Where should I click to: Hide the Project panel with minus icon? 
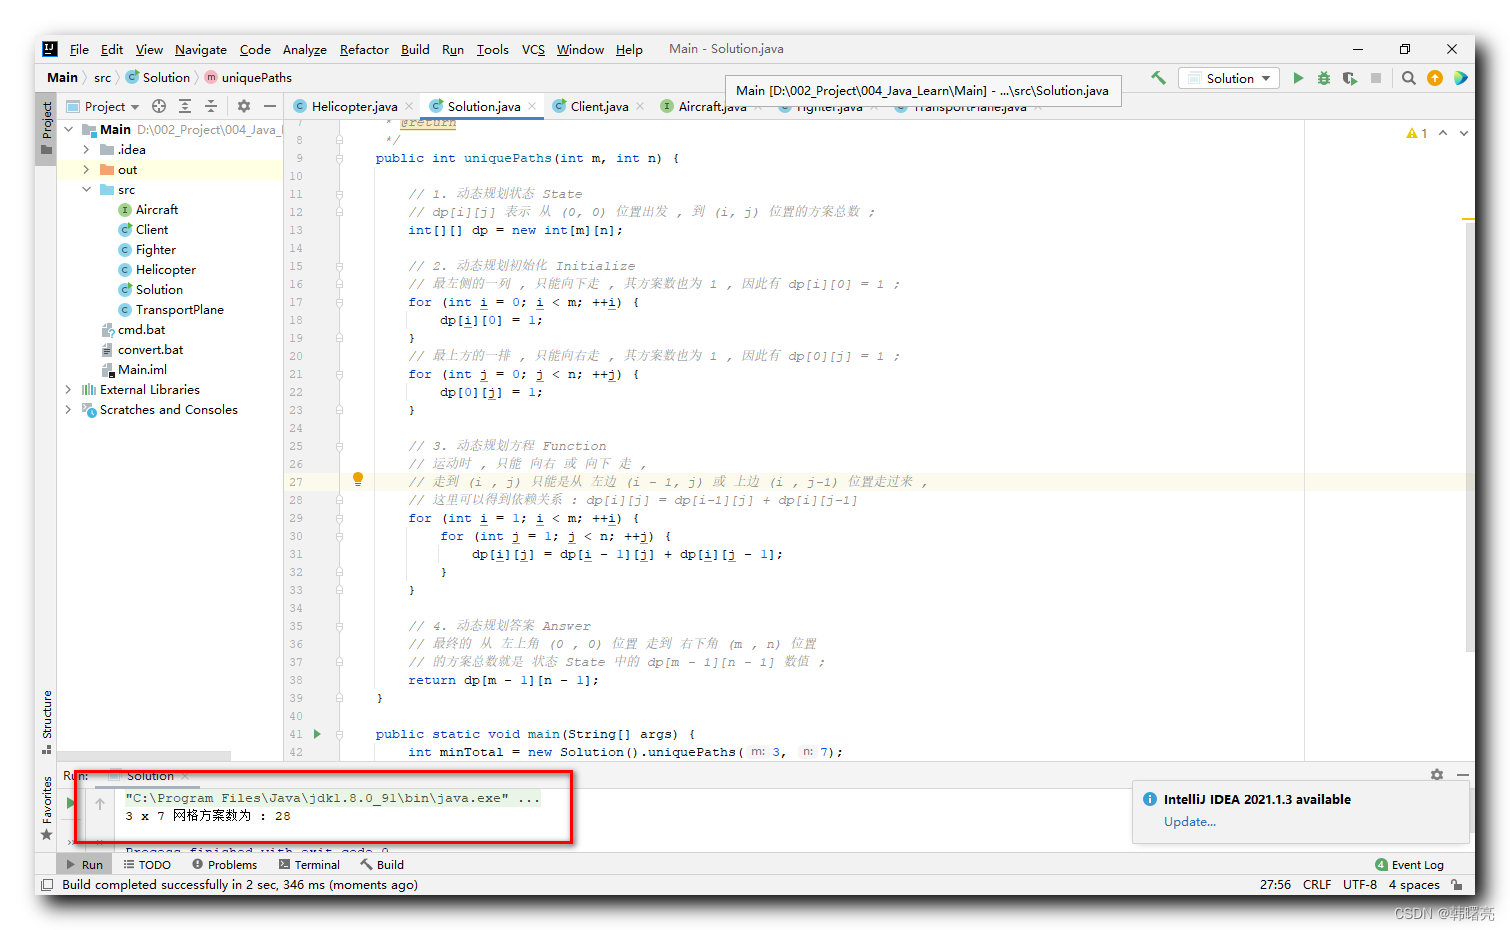pos(270,106)
